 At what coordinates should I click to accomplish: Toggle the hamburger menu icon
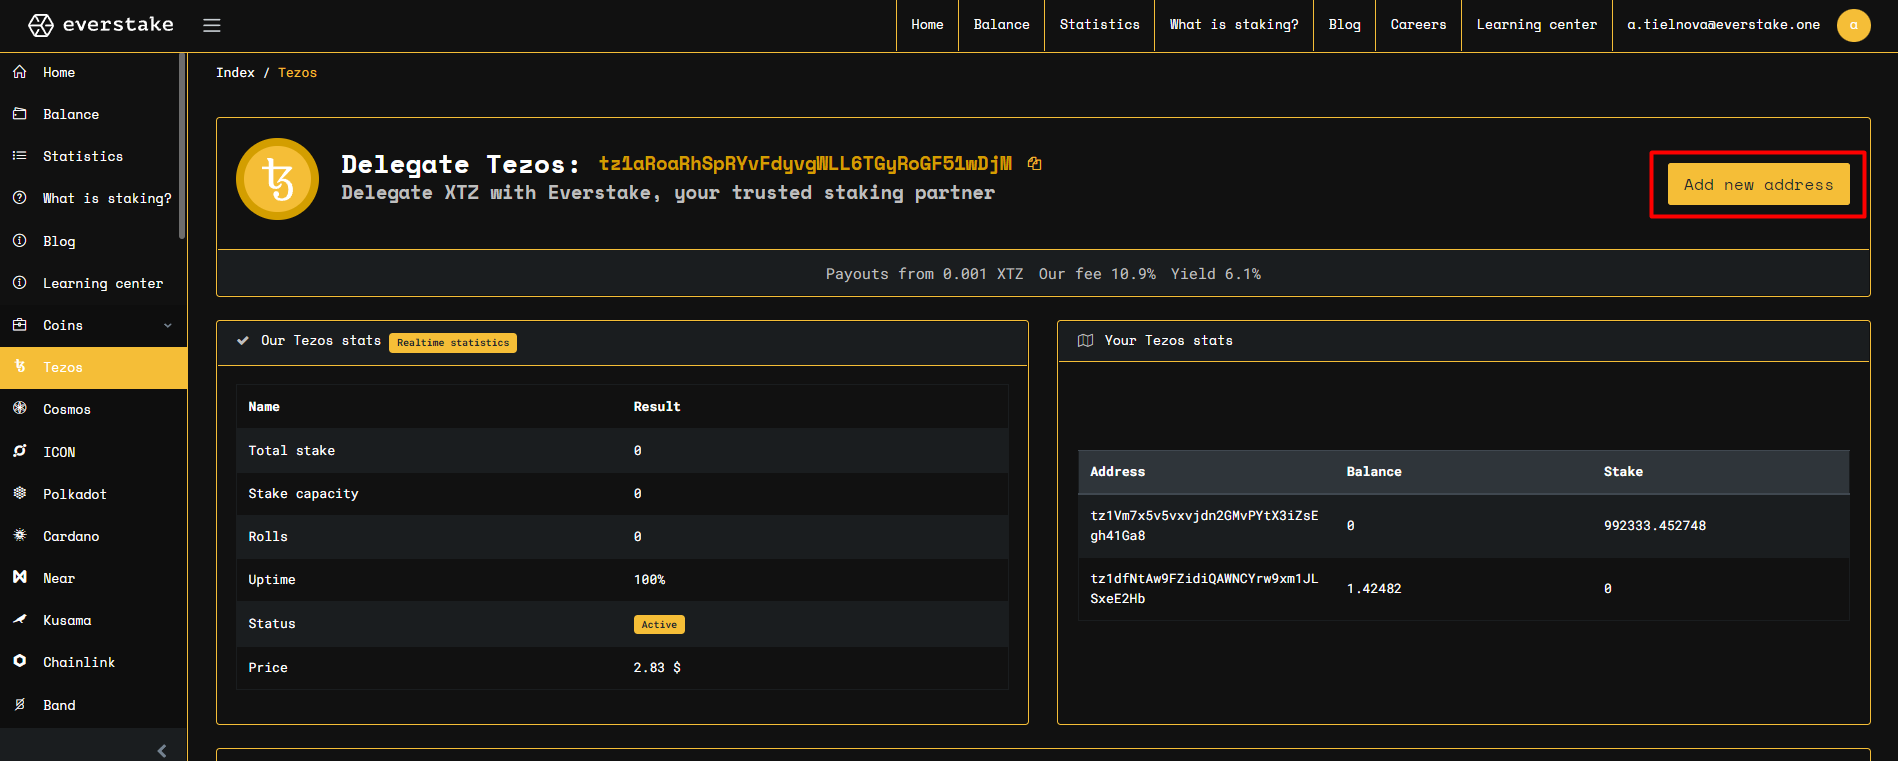tap(212, 25)
